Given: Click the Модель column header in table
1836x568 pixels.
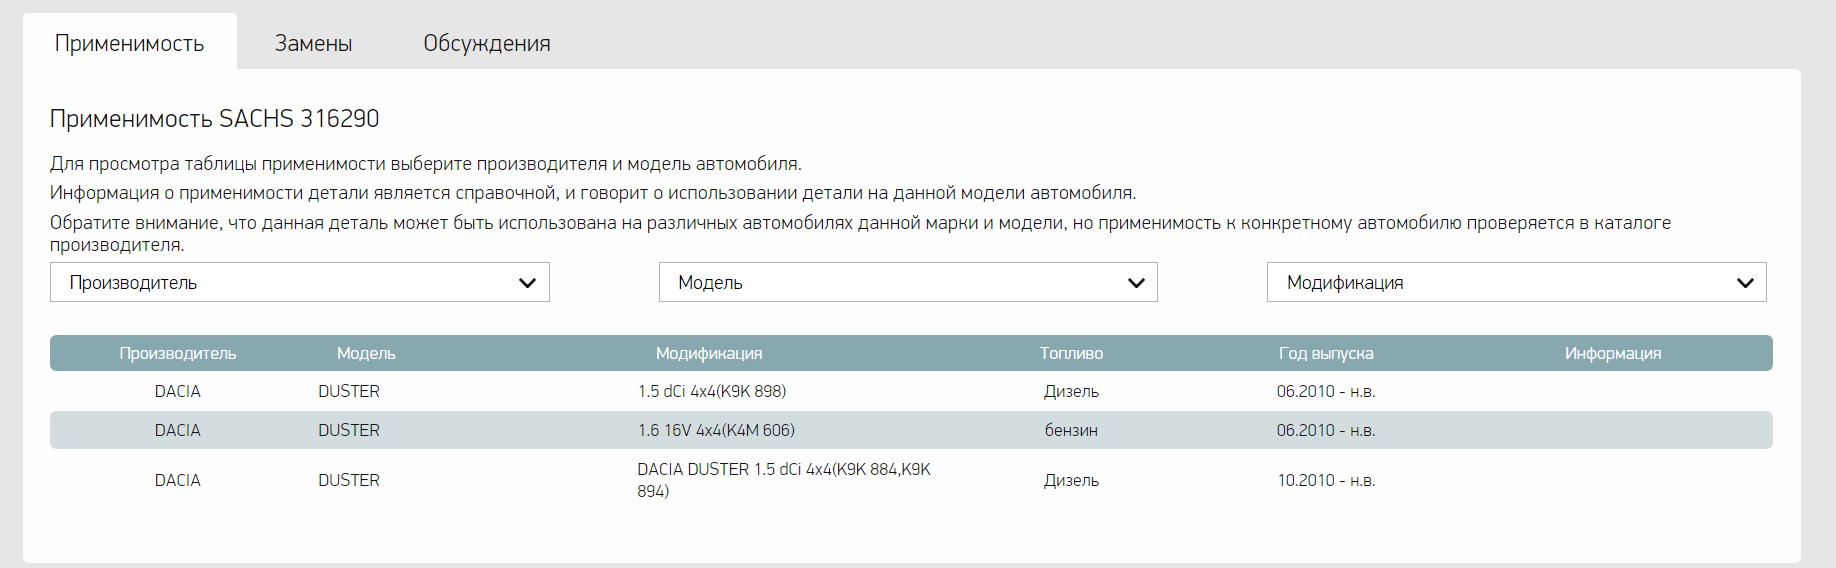Looking at the screenshot, I should (366, 353).
